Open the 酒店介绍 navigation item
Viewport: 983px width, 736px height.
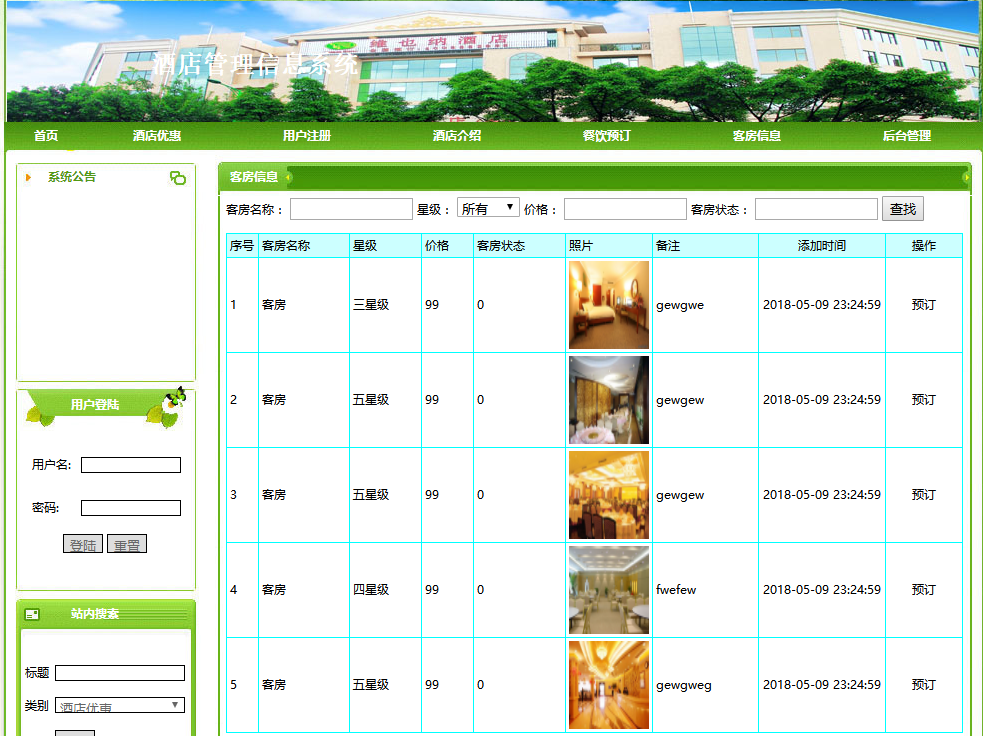[x=456, y=135]
